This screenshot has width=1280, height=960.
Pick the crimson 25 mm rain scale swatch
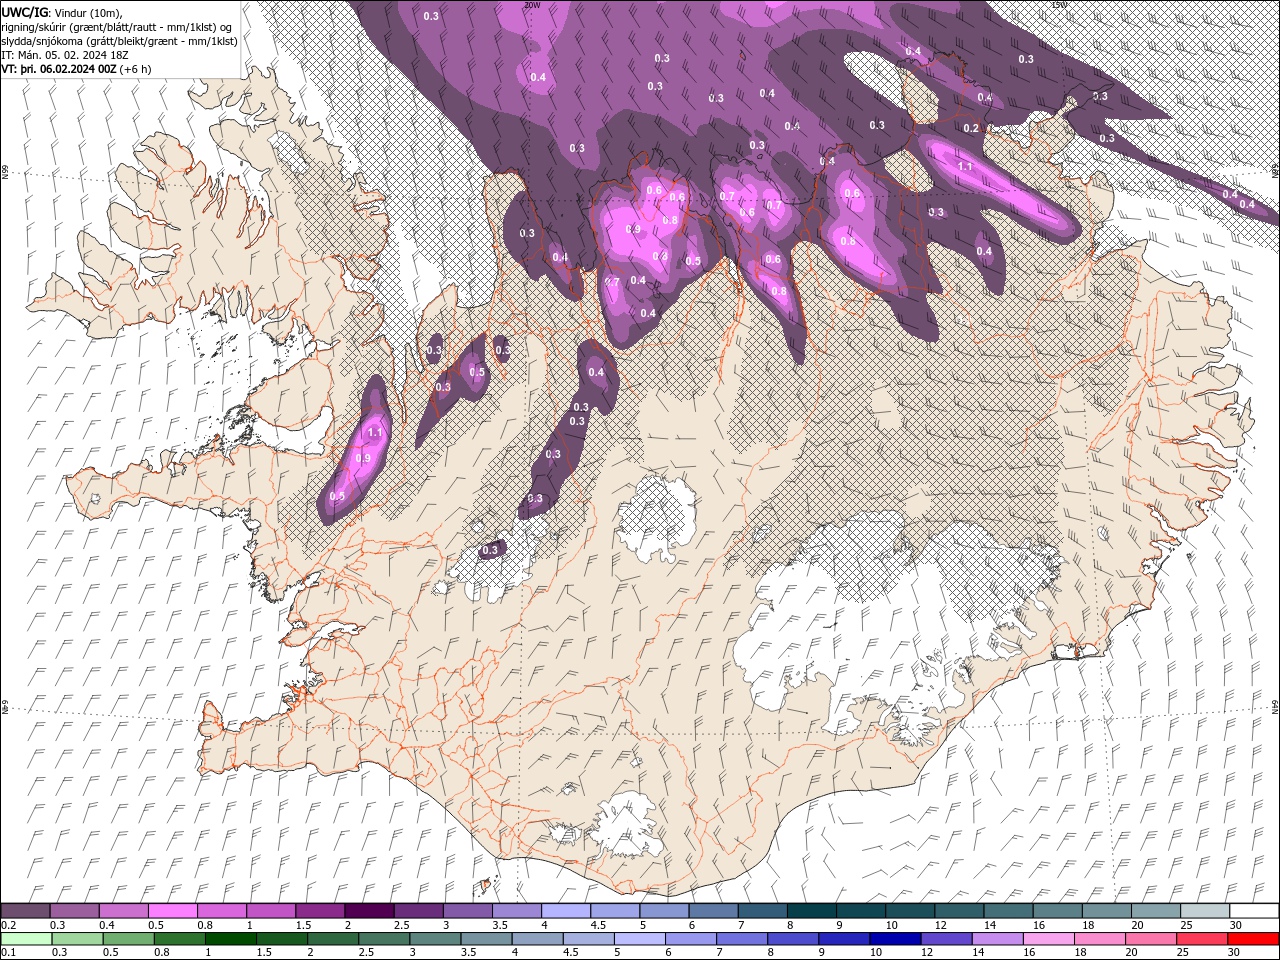(1201, 939)
